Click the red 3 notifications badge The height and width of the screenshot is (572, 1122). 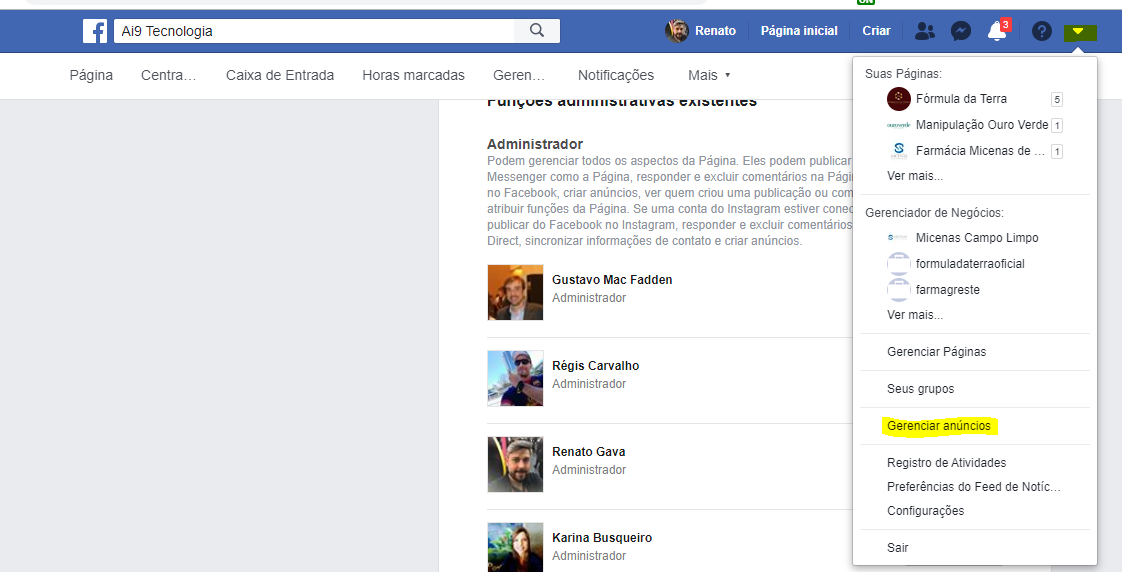pyautogui.click(x=1005, y=25)
